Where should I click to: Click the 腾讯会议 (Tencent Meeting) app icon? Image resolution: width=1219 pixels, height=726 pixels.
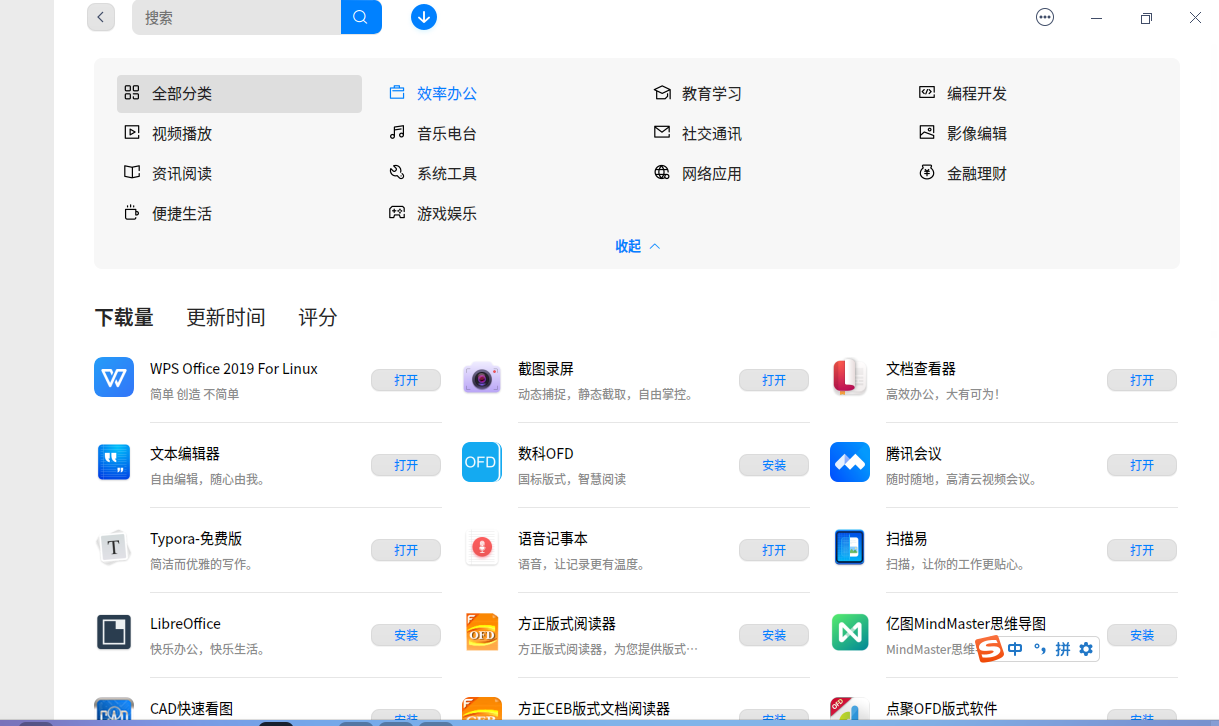[849, 462]
